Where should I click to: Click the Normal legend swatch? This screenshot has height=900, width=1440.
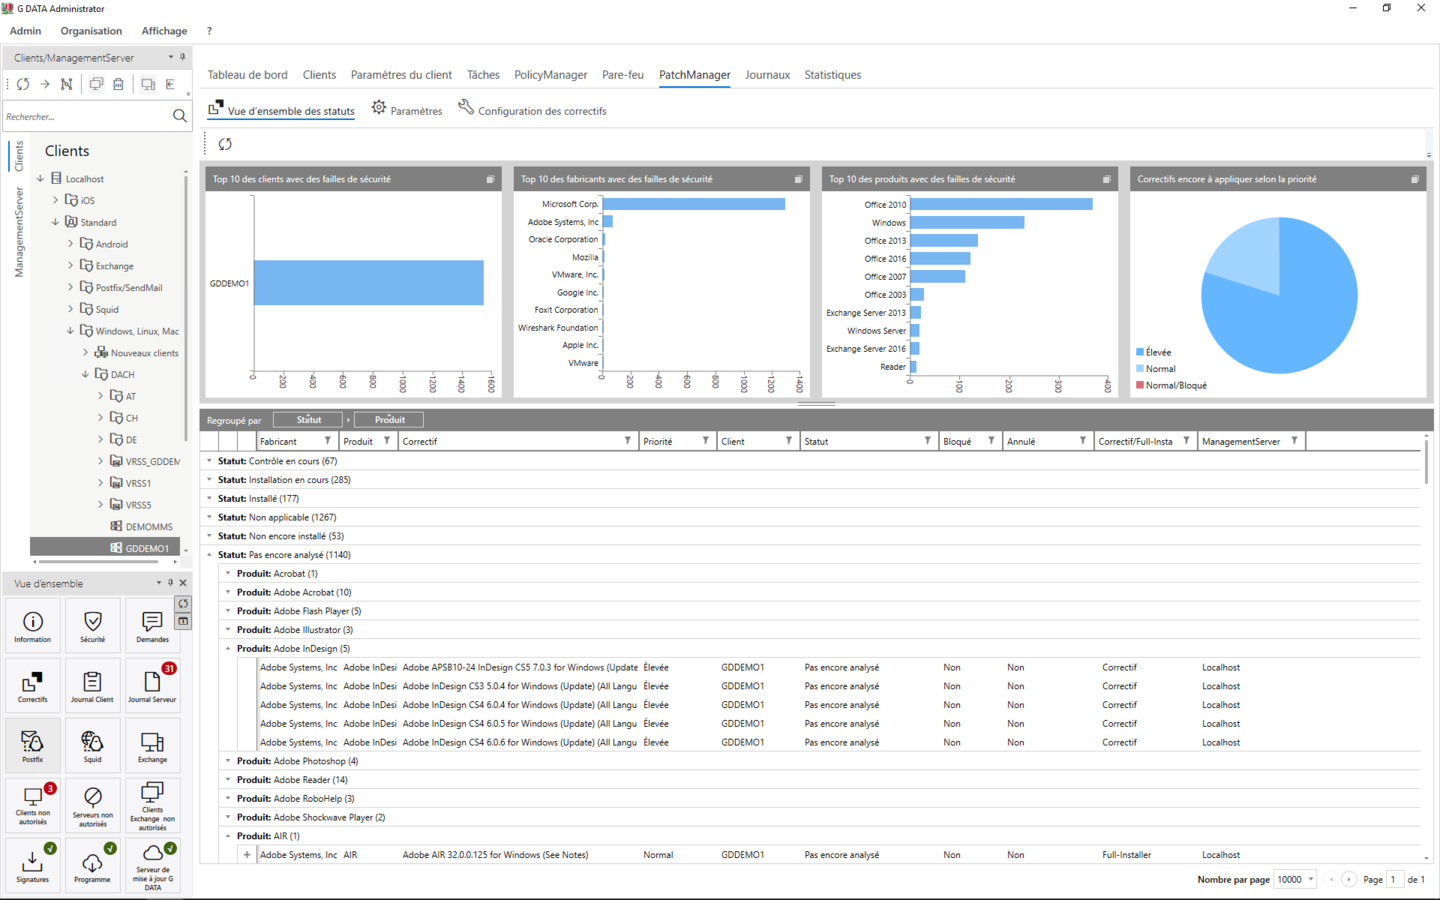(x=1140, y=369)
